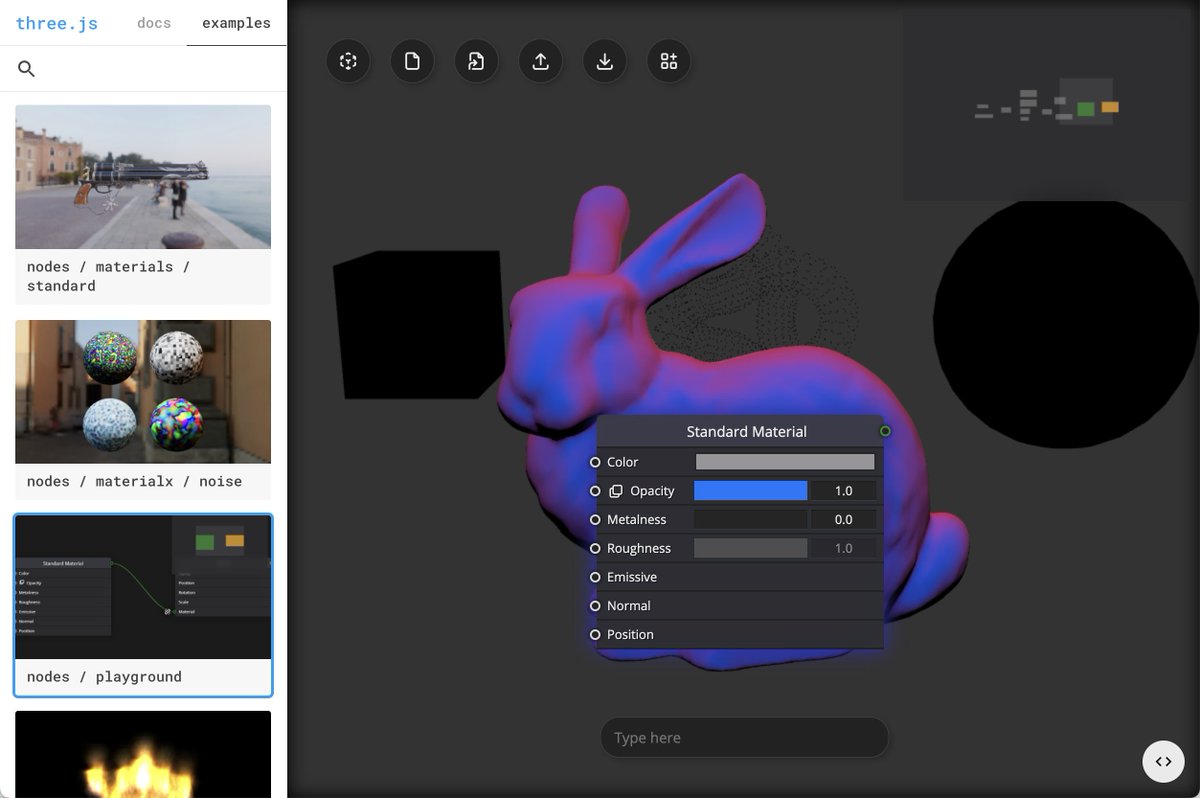
Task: Click the Roughness input socket
Action: click(595, 548)
